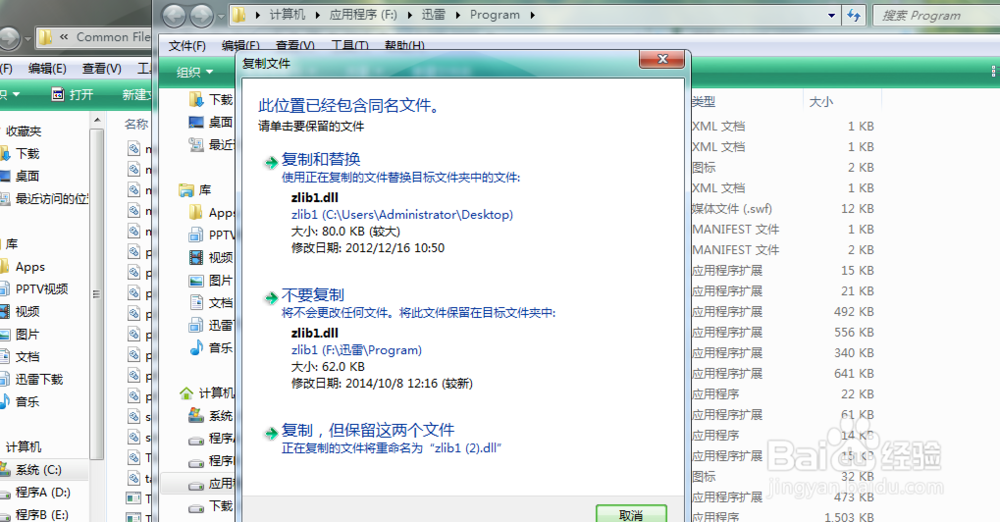This screenshot has width=1000, height=522.
Task: Open 编辑(E) menu in Program window
Action: coord(240,46)
